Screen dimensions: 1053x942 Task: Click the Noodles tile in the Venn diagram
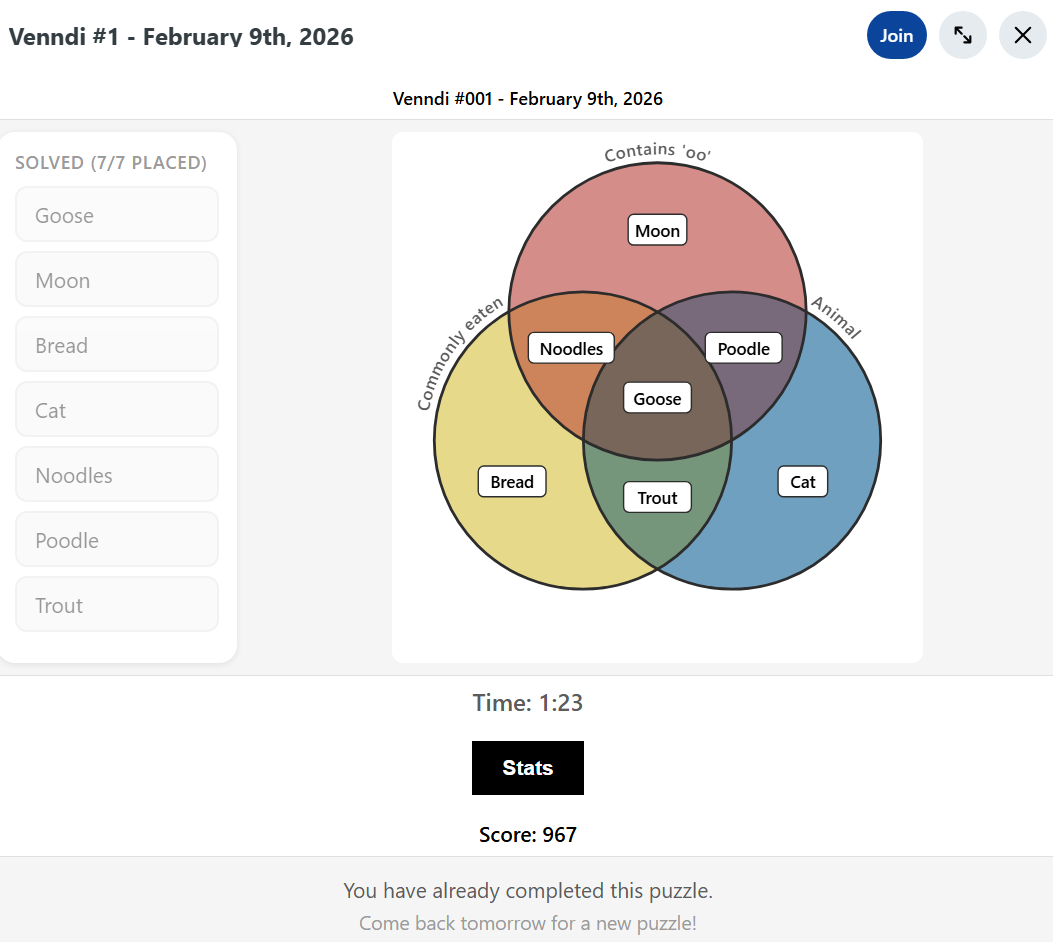tap(571, 348)
